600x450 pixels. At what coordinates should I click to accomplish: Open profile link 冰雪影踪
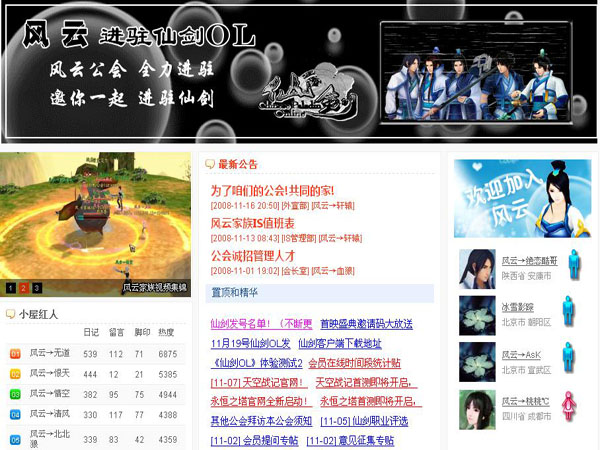[518, 307]
